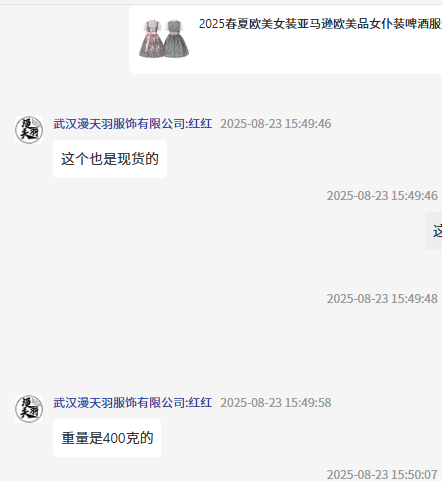Viewport: 442px width, 481px height.
Task: Click 红红 agent name in second sender label
Action: 200,403
